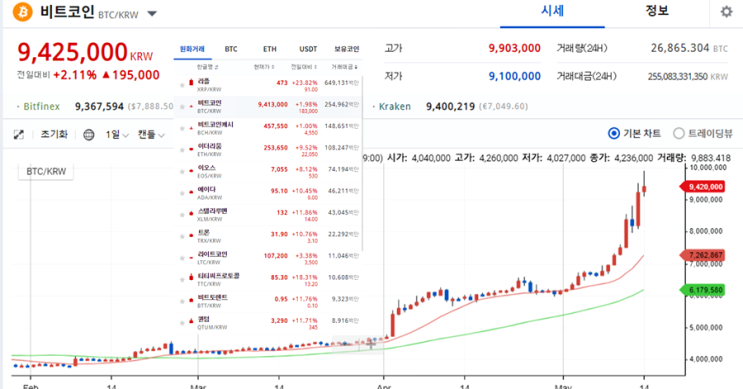Screen dimensions: 743x389
Task: Click the red 9,420,000 price axis label
Action: pyautogui.click(x=703, y=187)
